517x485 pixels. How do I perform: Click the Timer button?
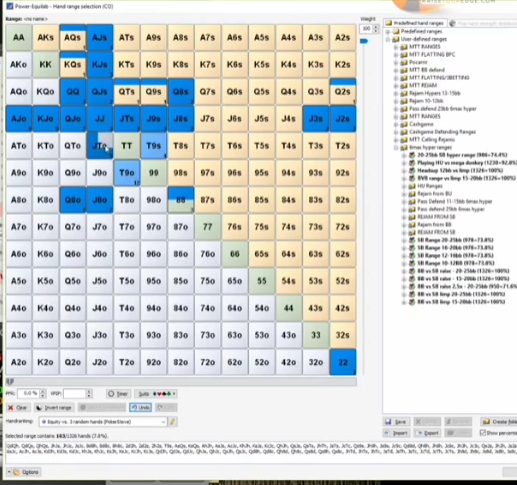pyautogui.click(x=118, y=394)
